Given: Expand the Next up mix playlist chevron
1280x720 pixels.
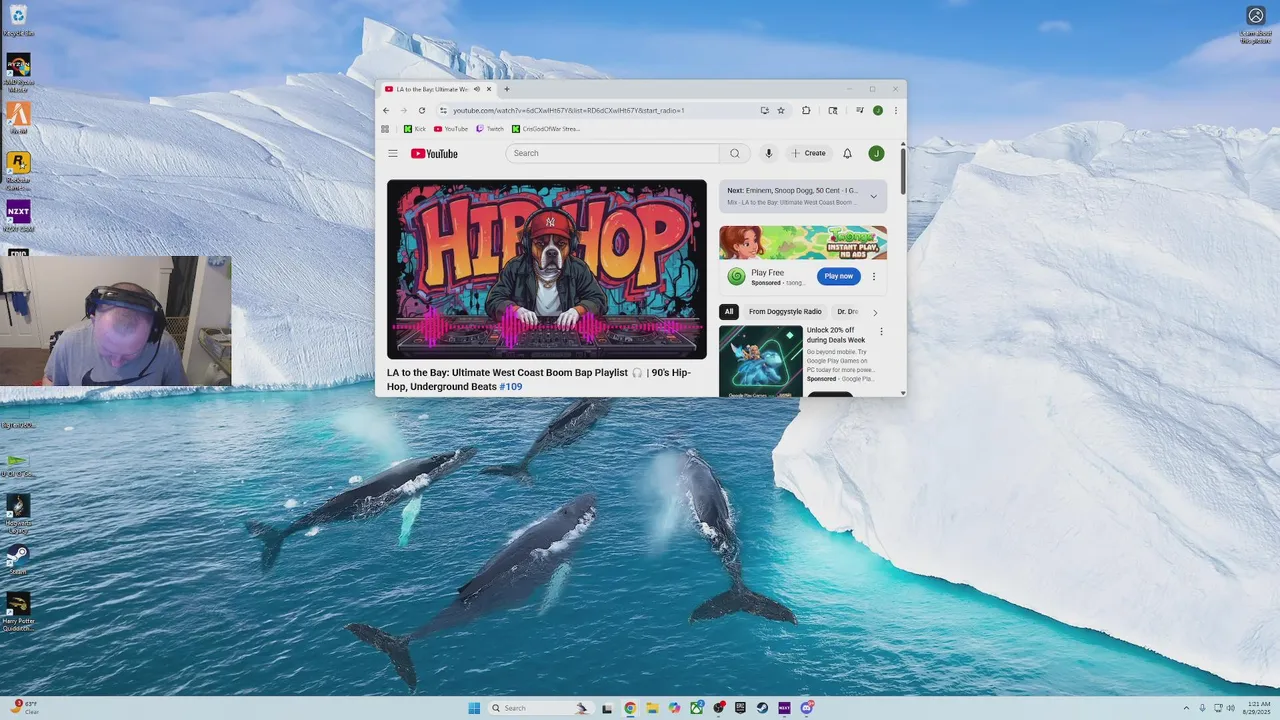Looking at the screenshot, I should tap(873, 196).
